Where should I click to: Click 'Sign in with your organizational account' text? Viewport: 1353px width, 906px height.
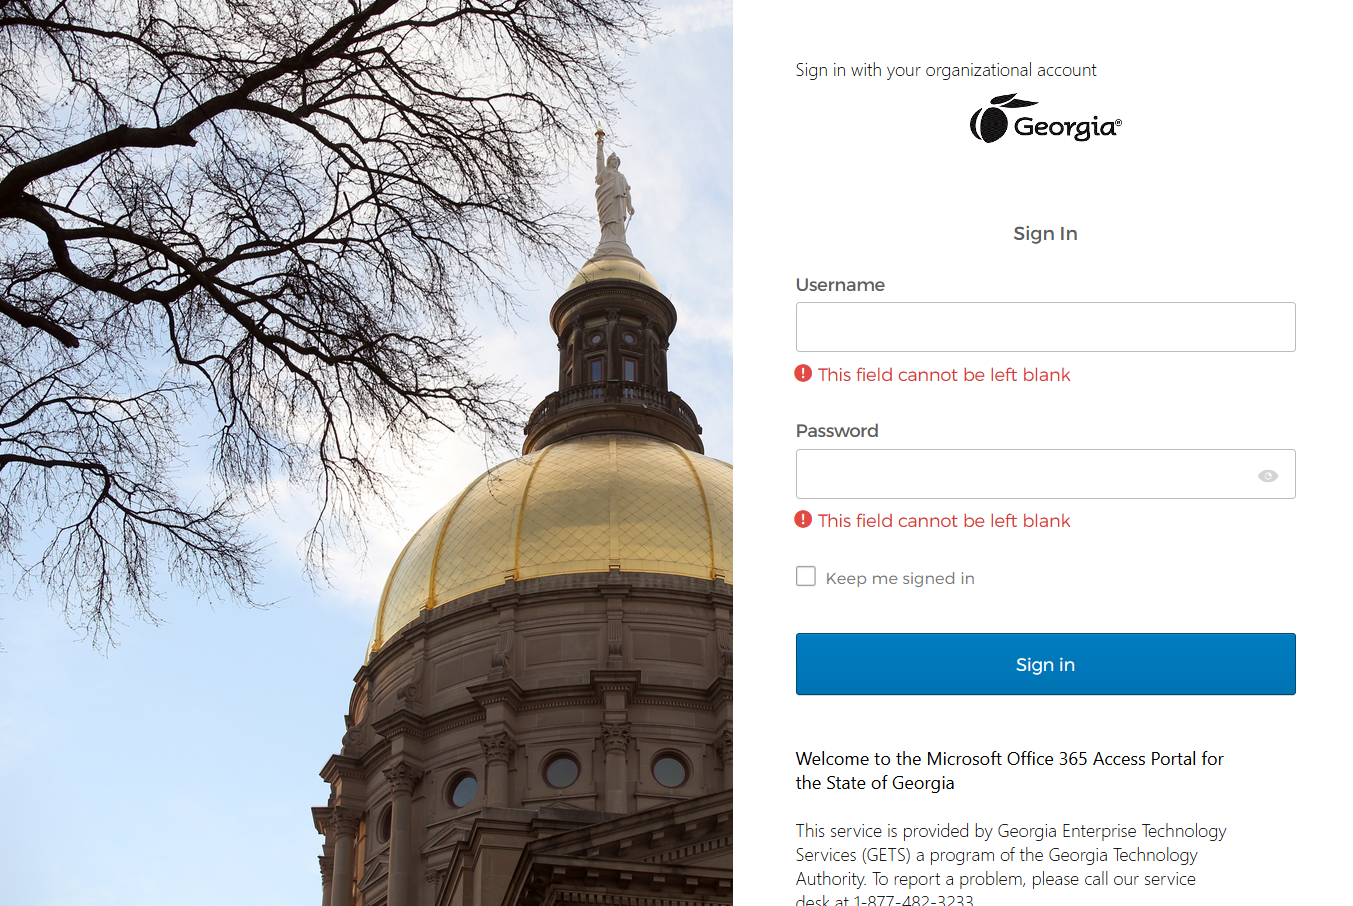coord(946,70)
